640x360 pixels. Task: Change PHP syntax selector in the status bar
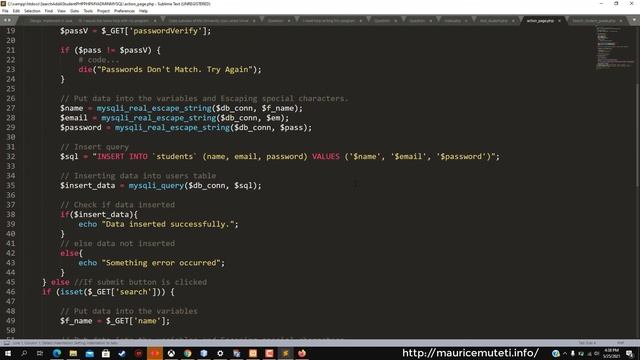tap(620, 343)
